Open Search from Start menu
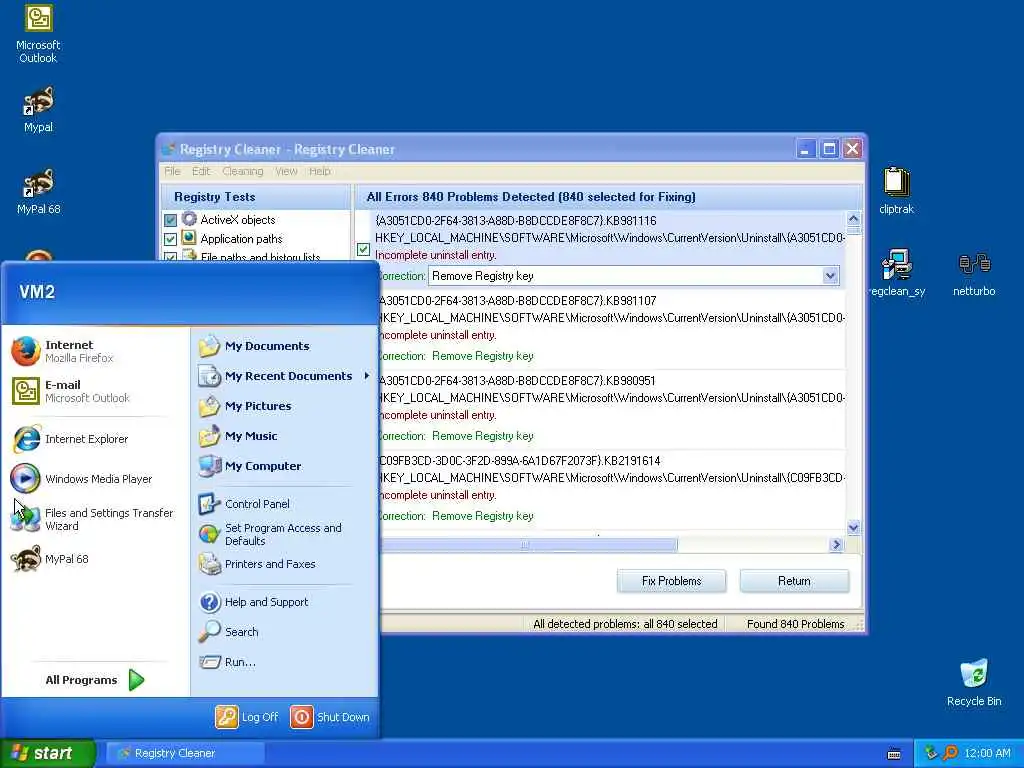 (284, 632)
